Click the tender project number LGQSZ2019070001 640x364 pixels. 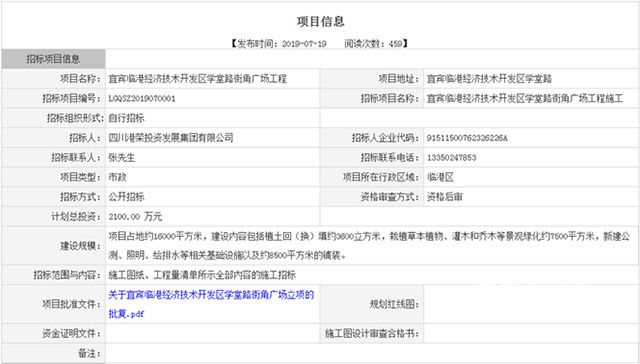pyautogui.click(x=142, y=98)
